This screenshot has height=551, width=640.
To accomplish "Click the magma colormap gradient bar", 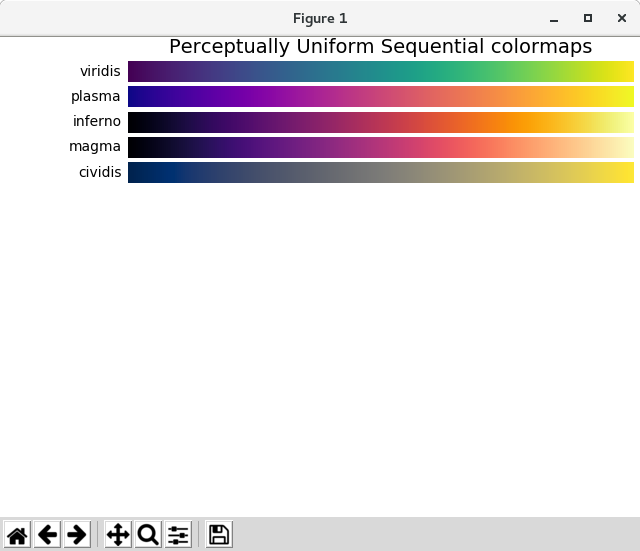I will click(381, 147).
